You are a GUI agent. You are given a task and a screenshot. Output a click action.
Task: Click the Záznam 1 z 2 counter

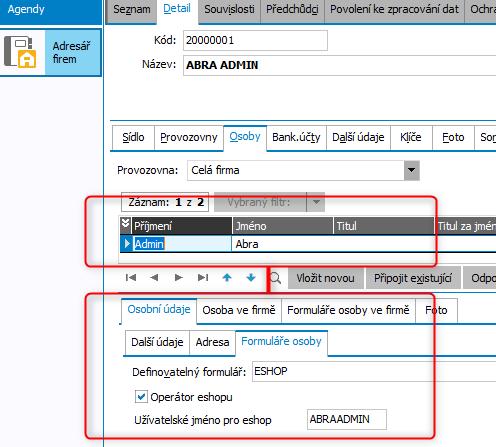tap(165, 202)
